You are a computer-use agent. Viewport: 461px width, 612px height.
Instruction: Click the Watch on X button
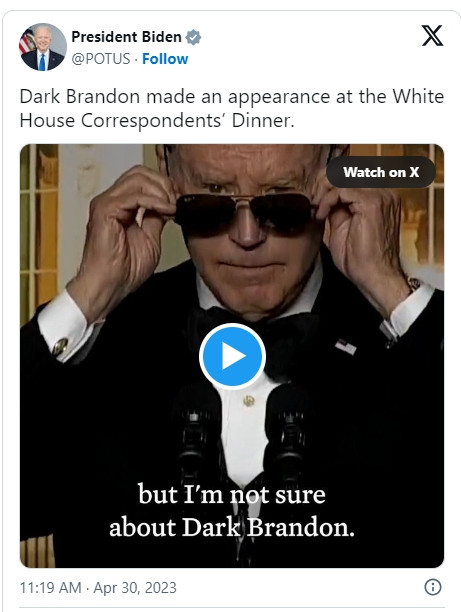(x=381, y=172)
